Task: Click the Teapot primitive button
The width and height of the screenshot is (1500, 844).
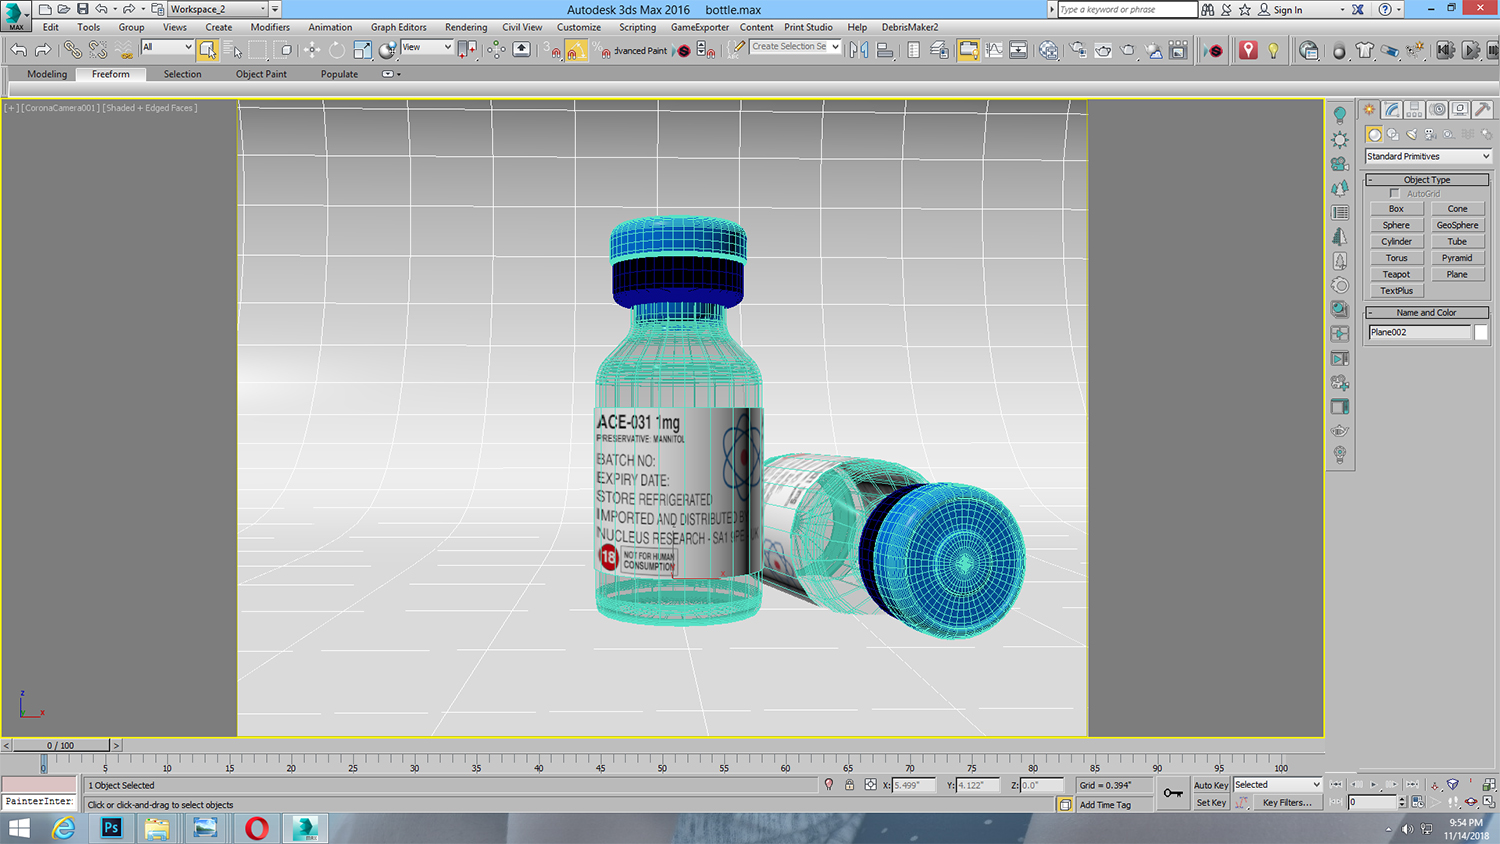Action: [x=1396, y=274]
